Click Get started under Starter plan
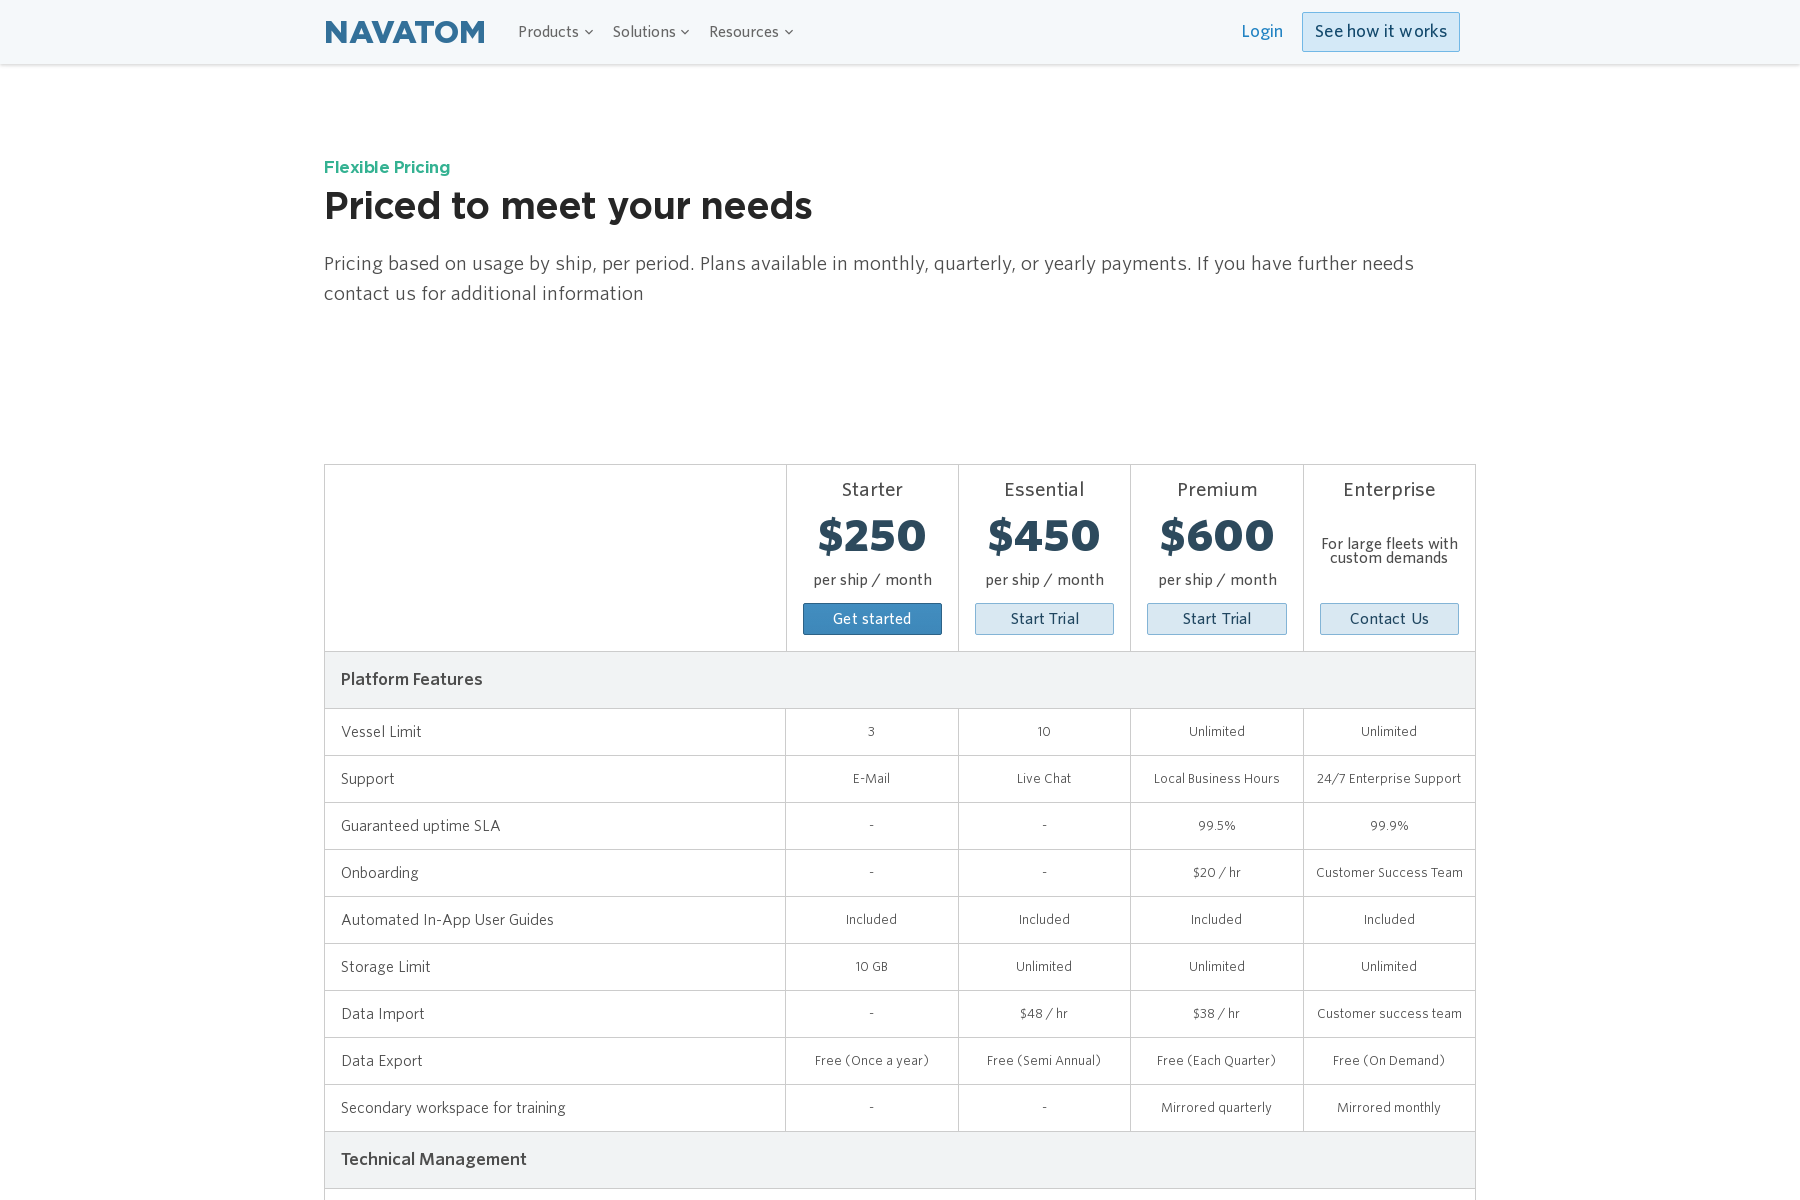The width and height of the screenshot is (1800, 1200). 872,619
